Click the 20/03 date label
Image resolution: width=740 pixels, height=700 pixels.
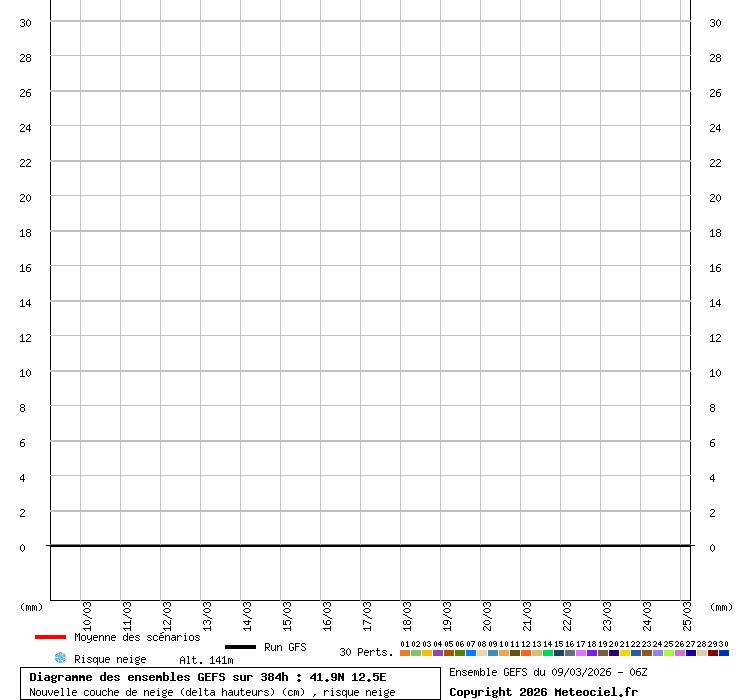(488, 612)
